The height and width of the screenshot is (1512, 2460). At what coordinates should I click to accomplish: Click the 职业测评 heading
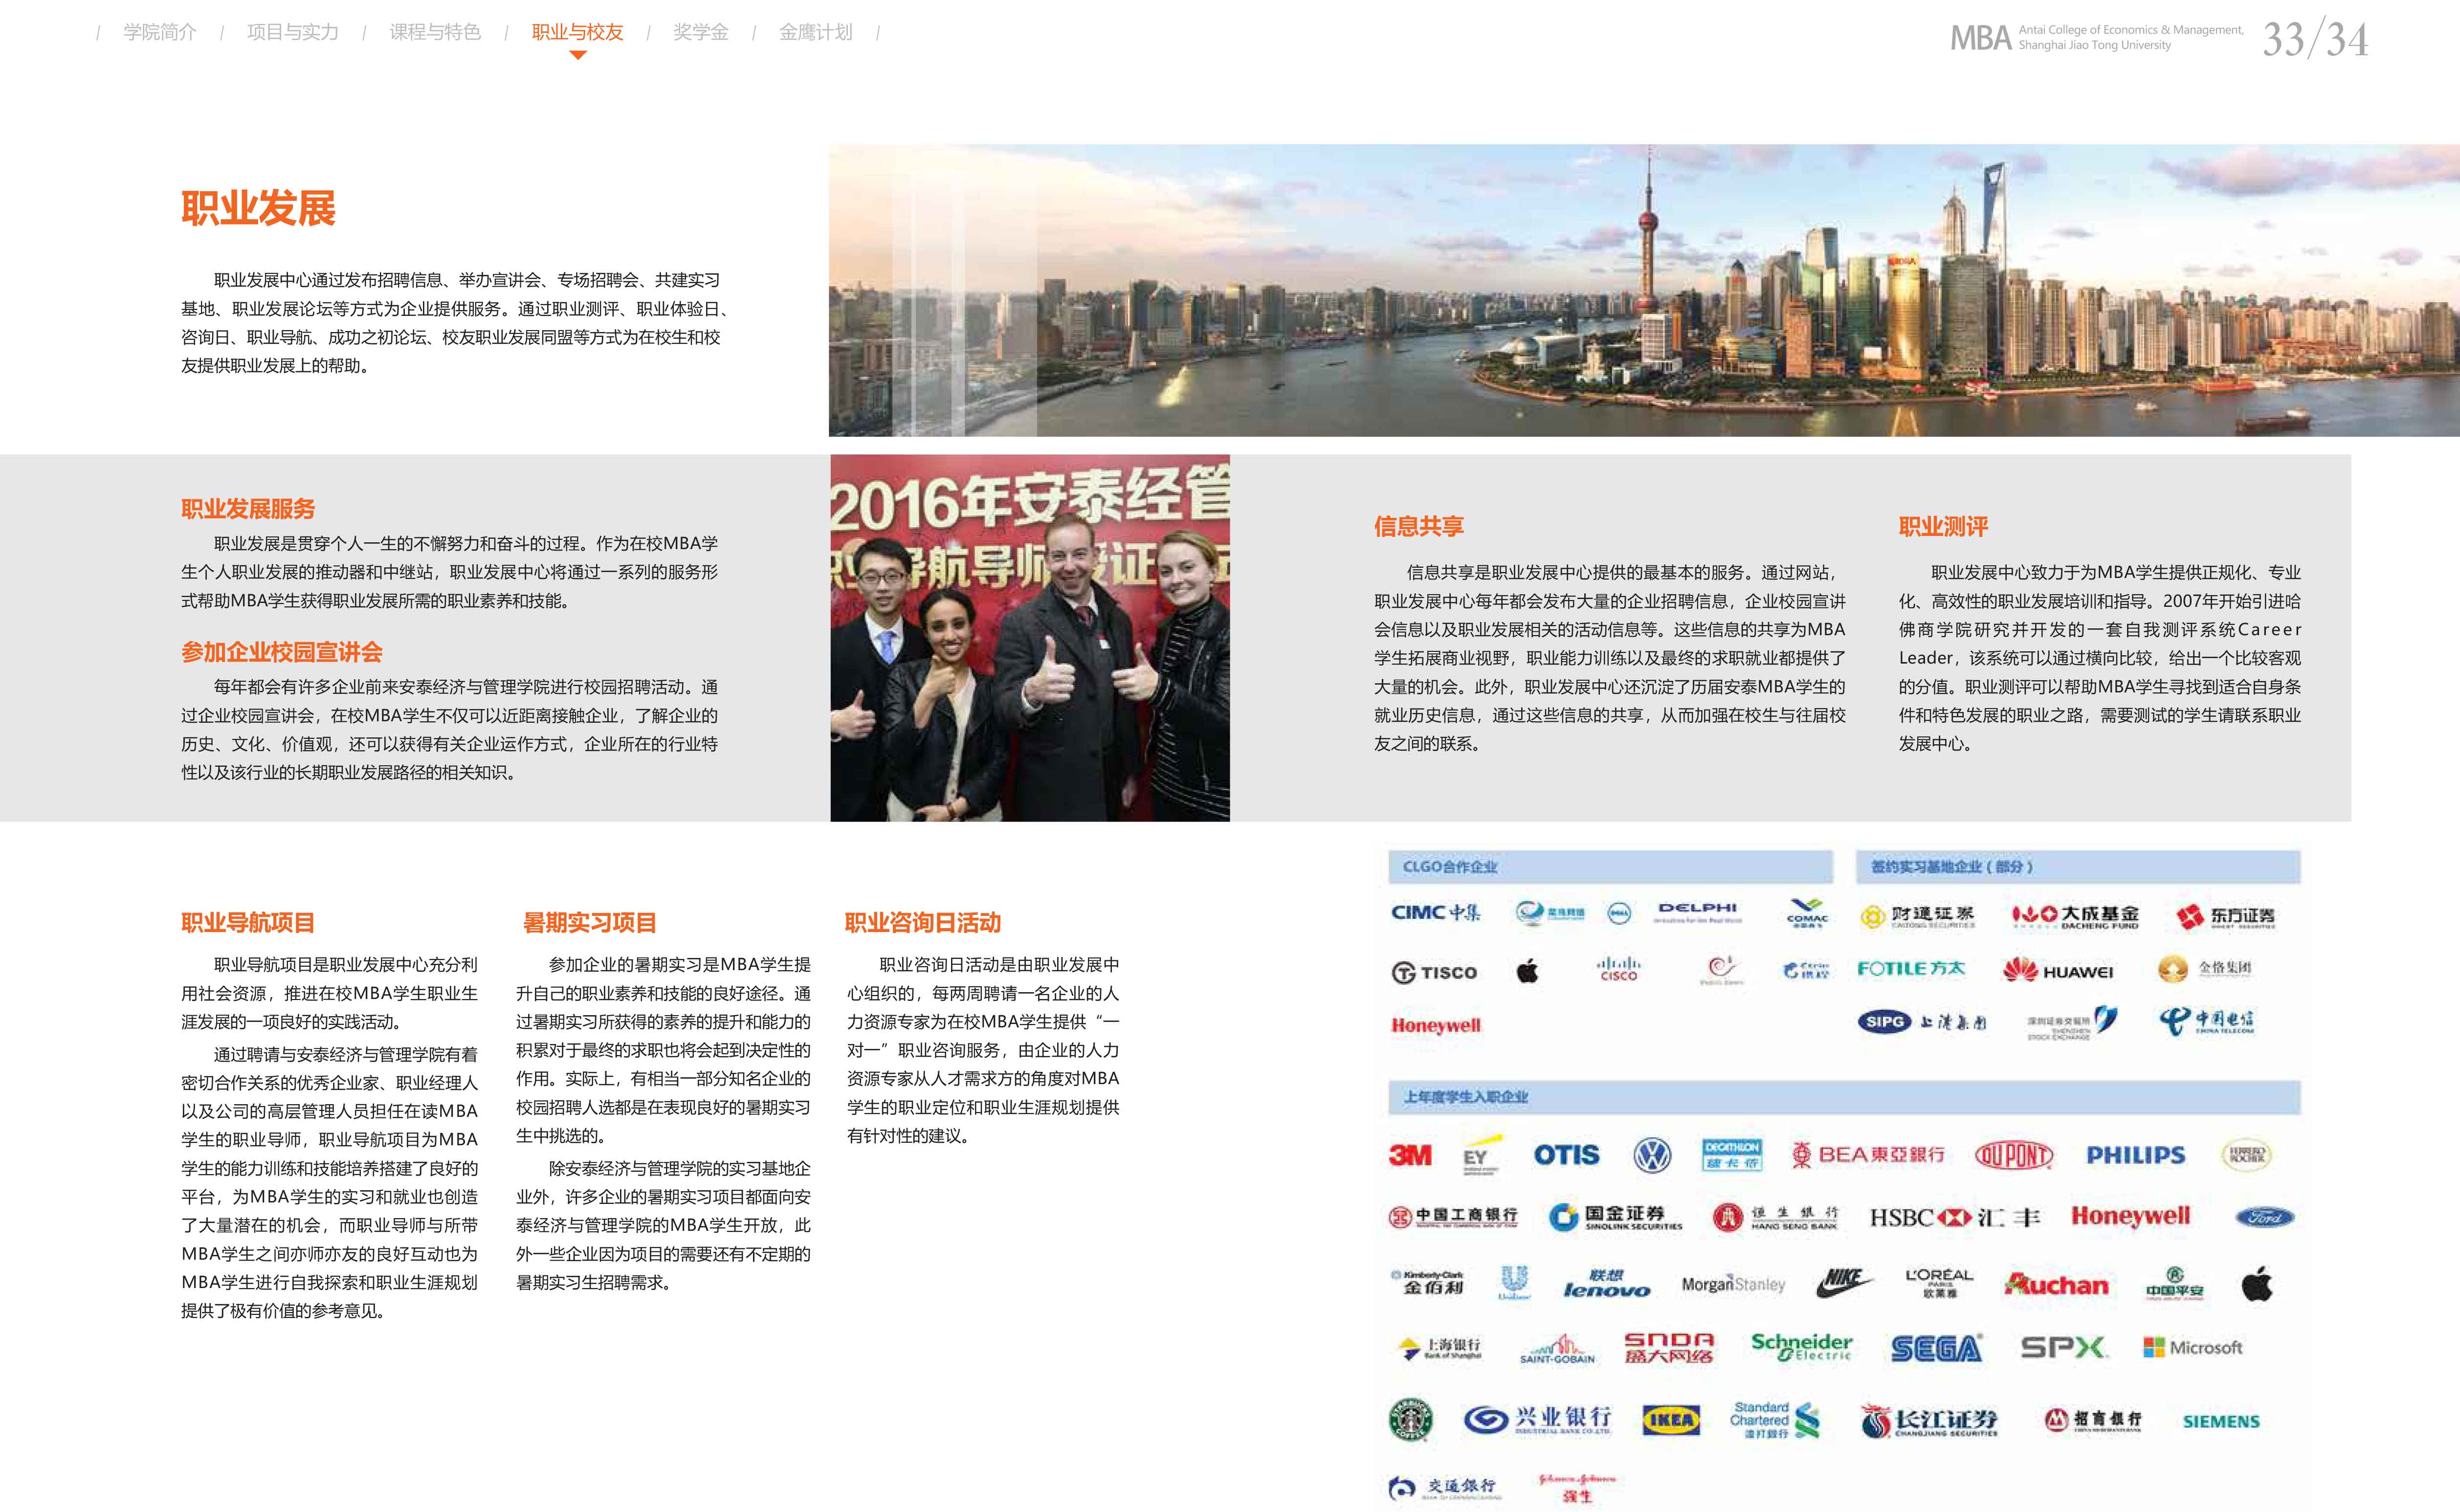coord(1943,527)
